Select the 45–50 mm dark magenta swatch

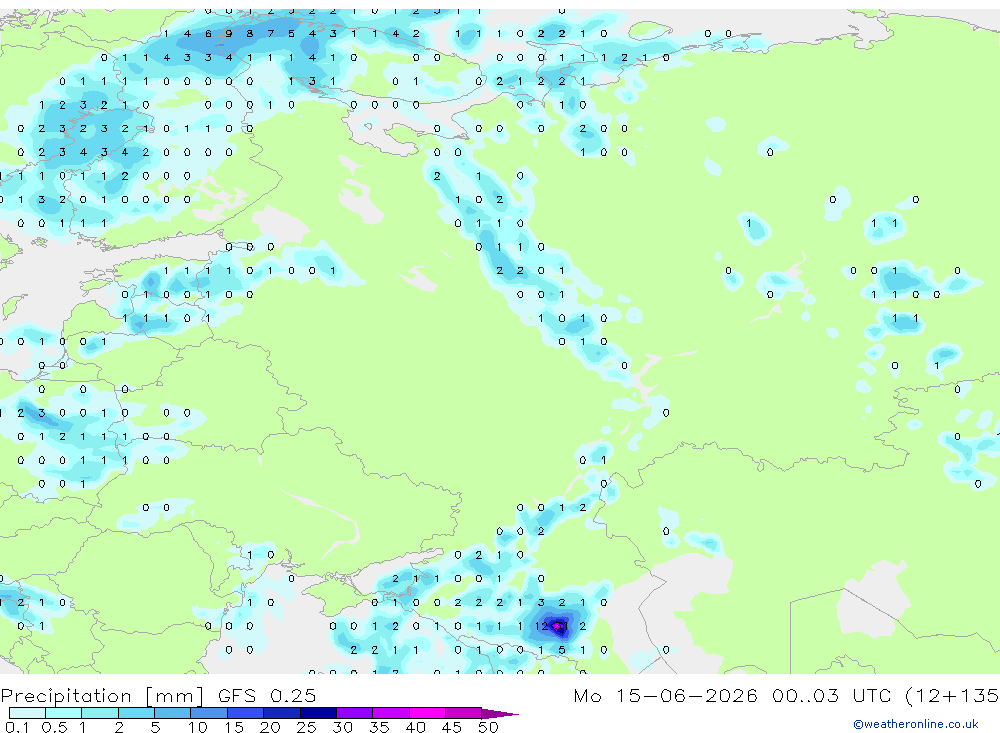[463, 713]
